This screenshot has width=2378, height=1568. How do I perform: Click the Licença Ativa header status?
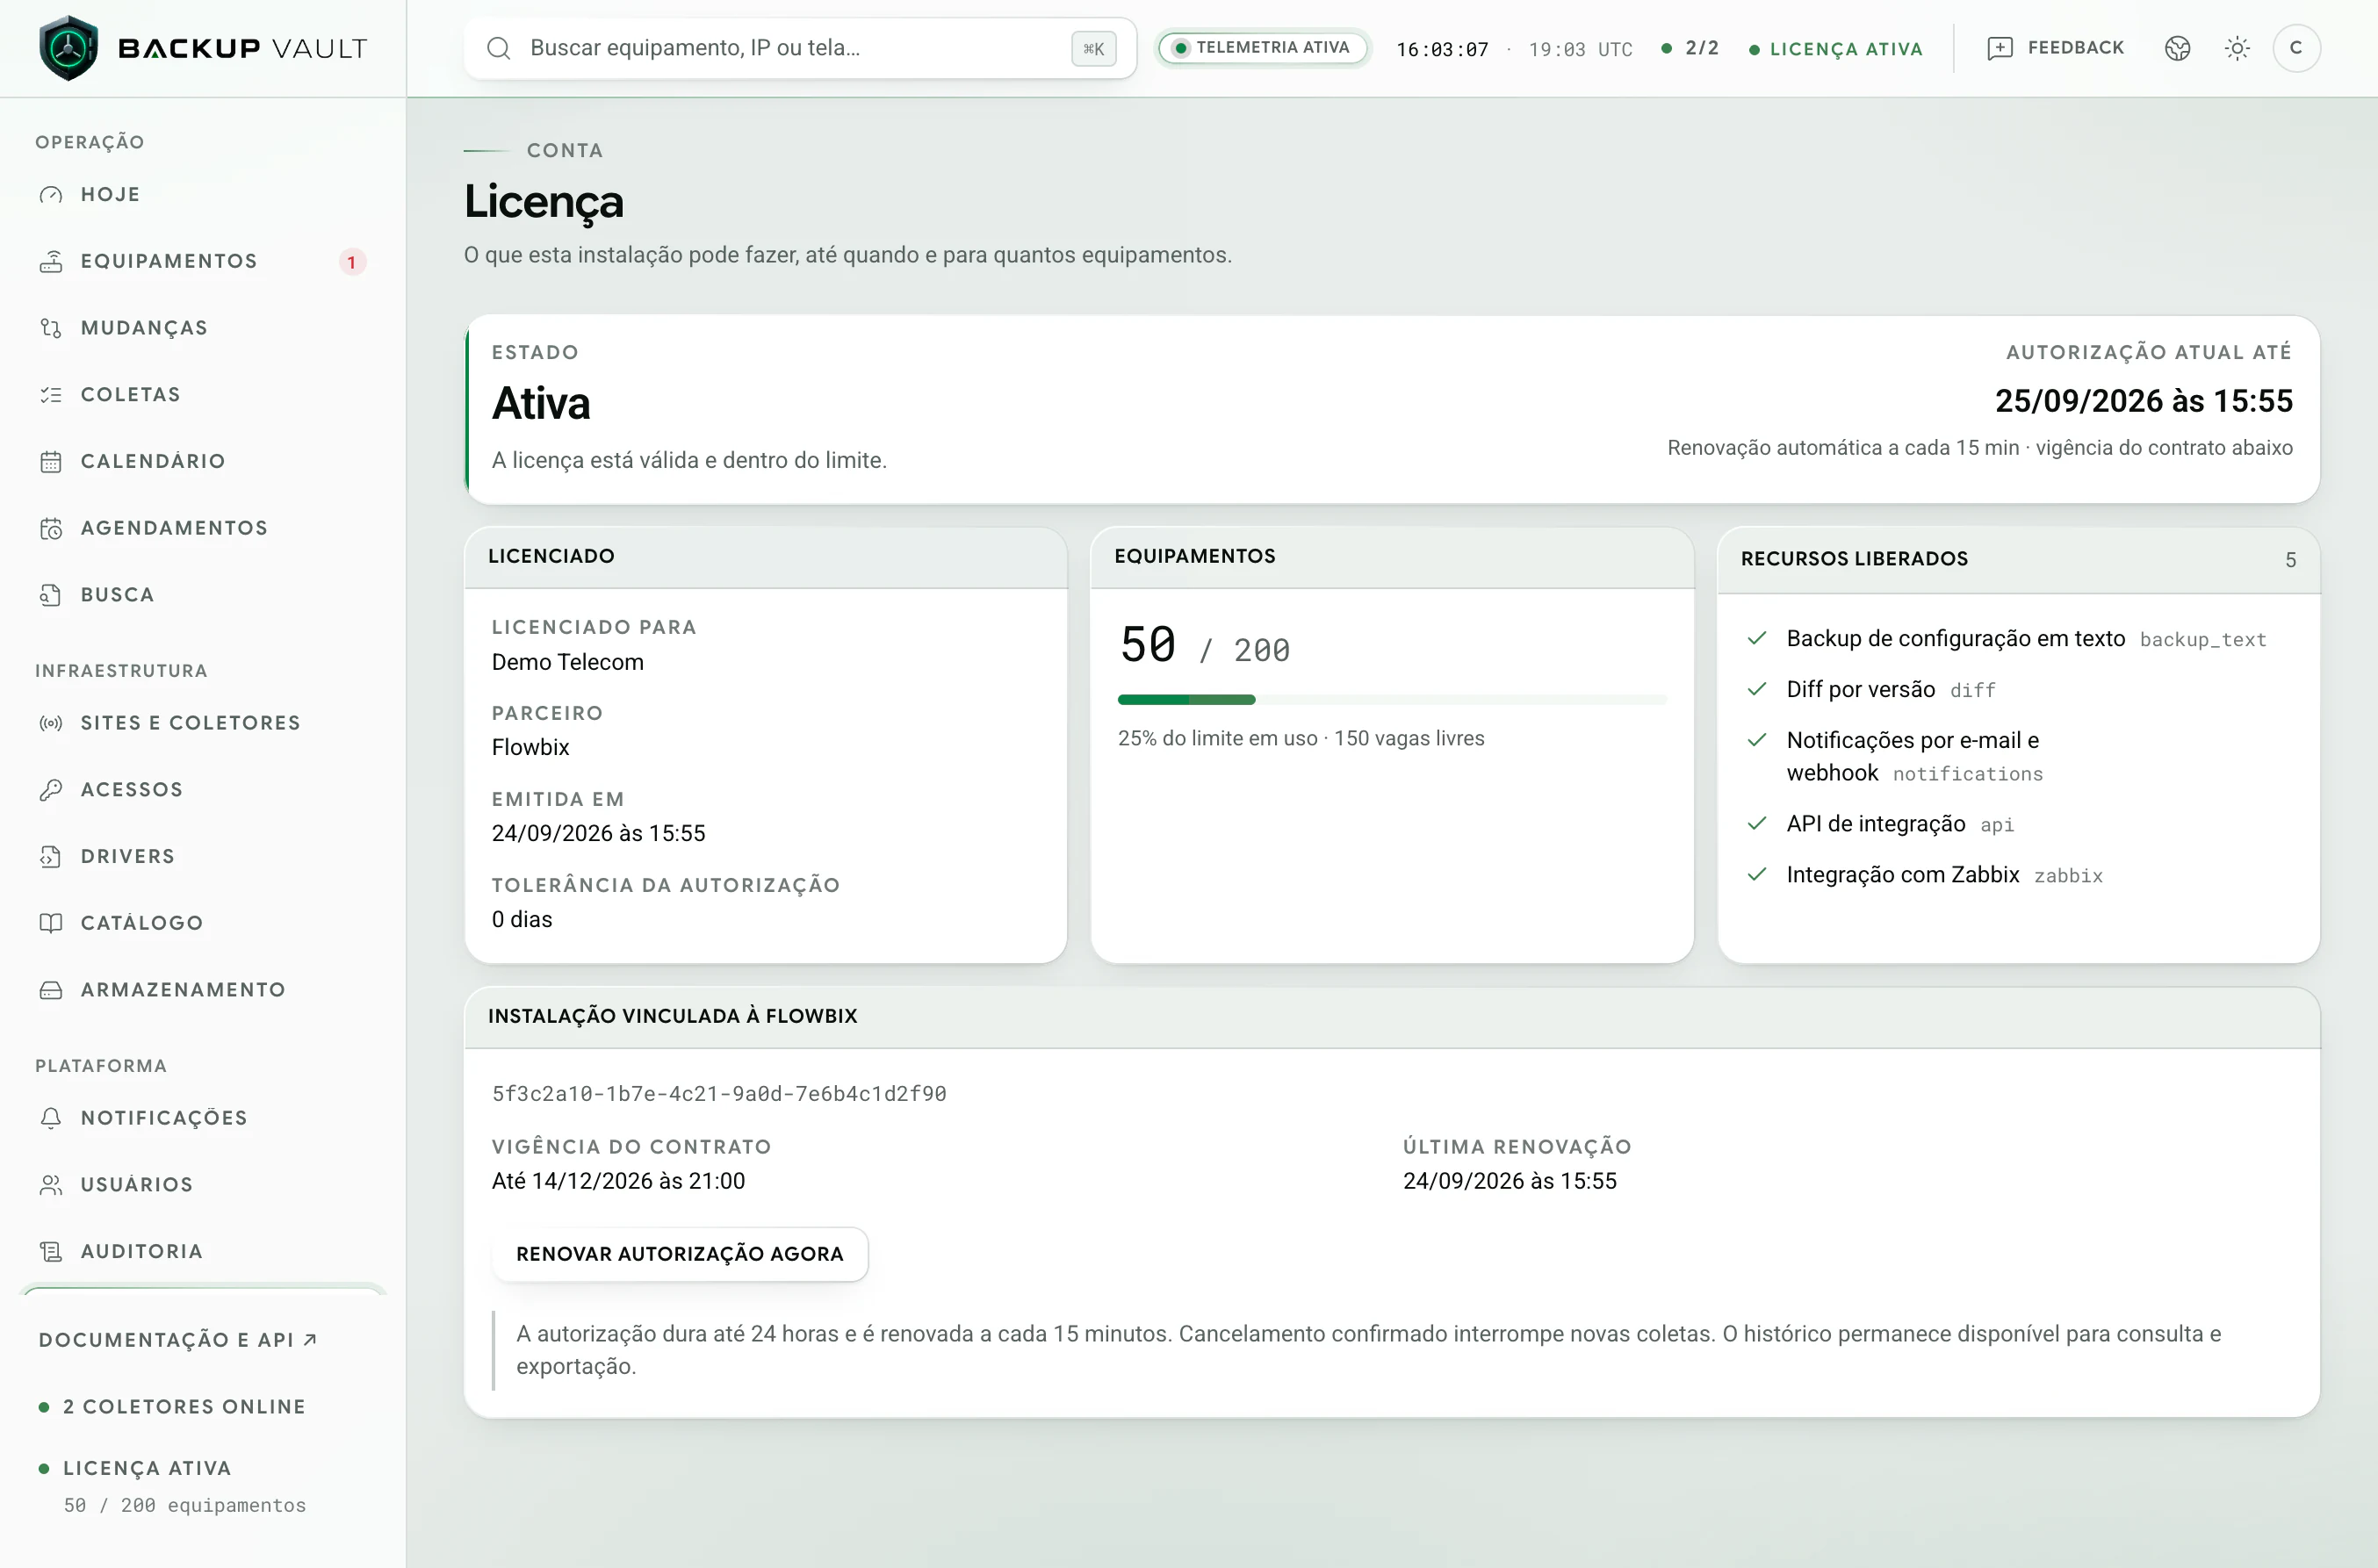1835,49
